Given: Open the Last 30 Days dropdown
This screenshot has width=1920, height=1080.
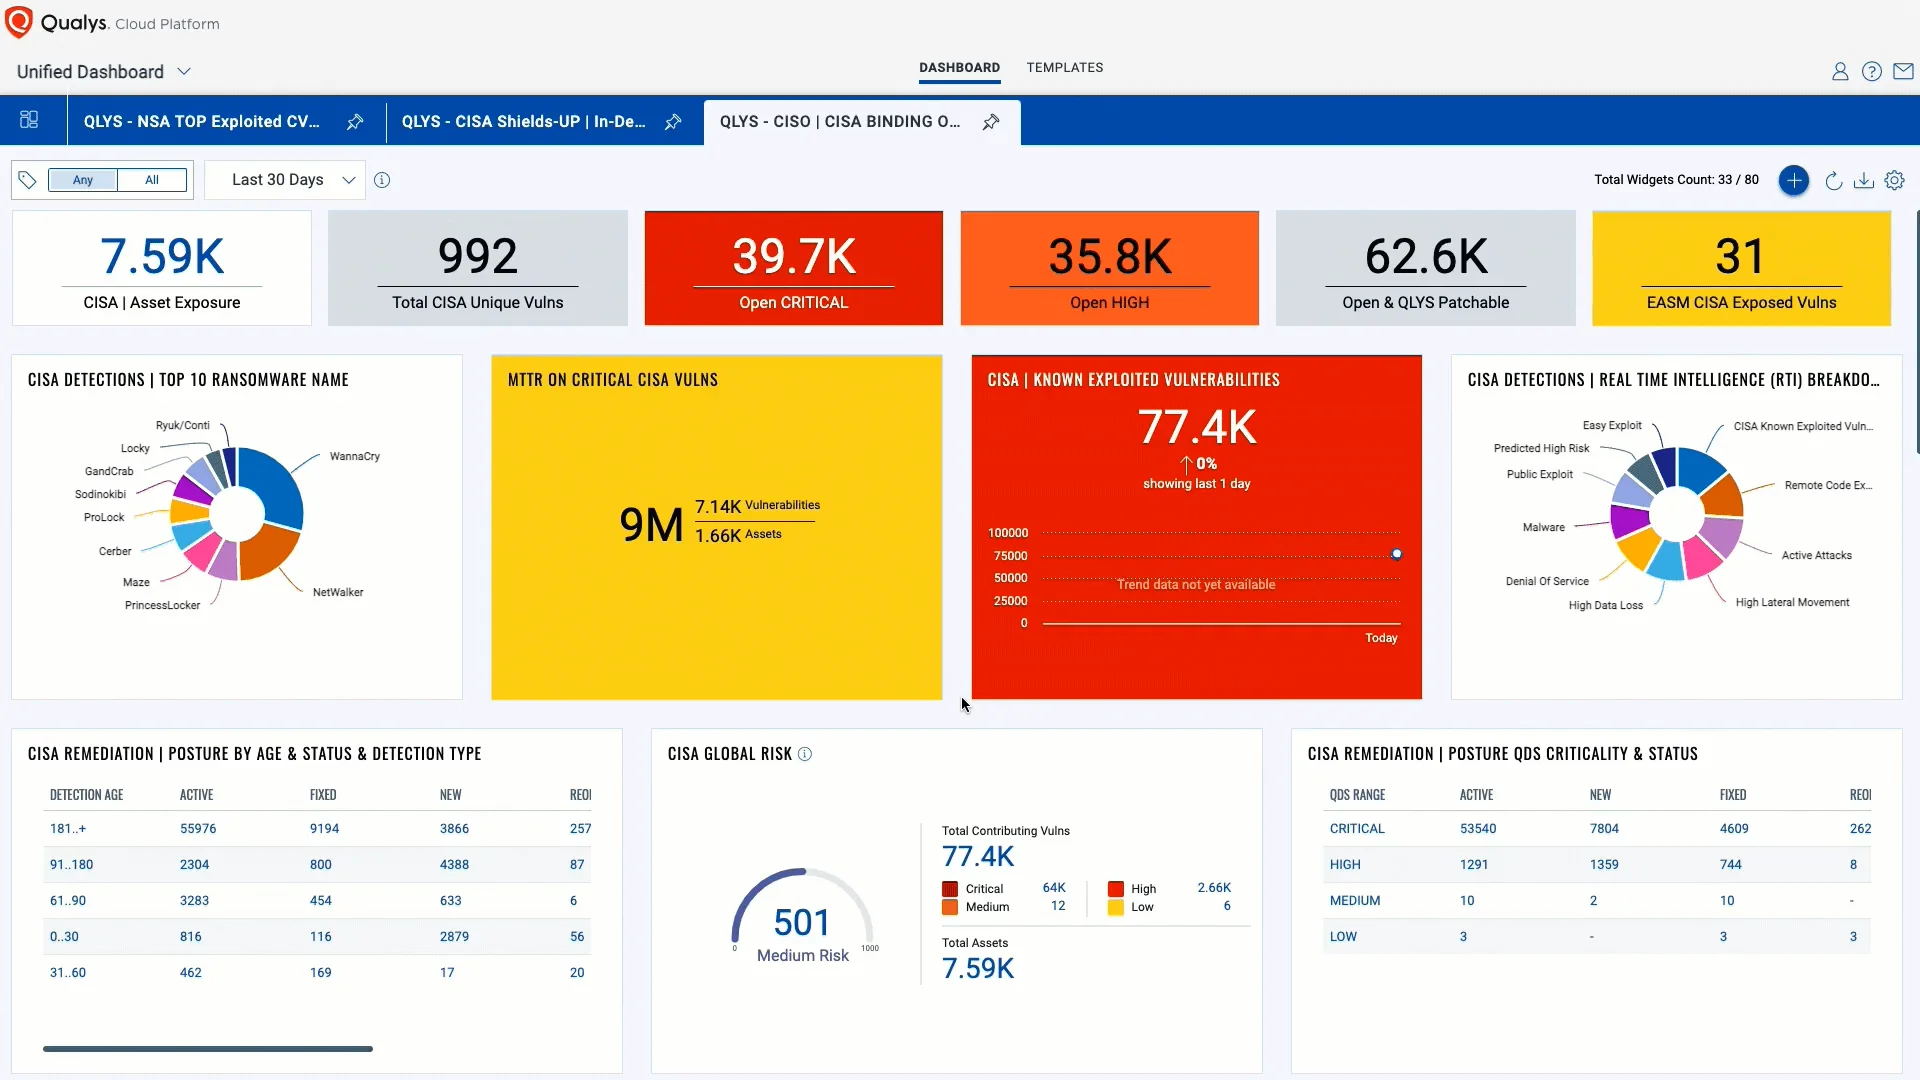Looking at the screenshot, I should coord(285,180).
